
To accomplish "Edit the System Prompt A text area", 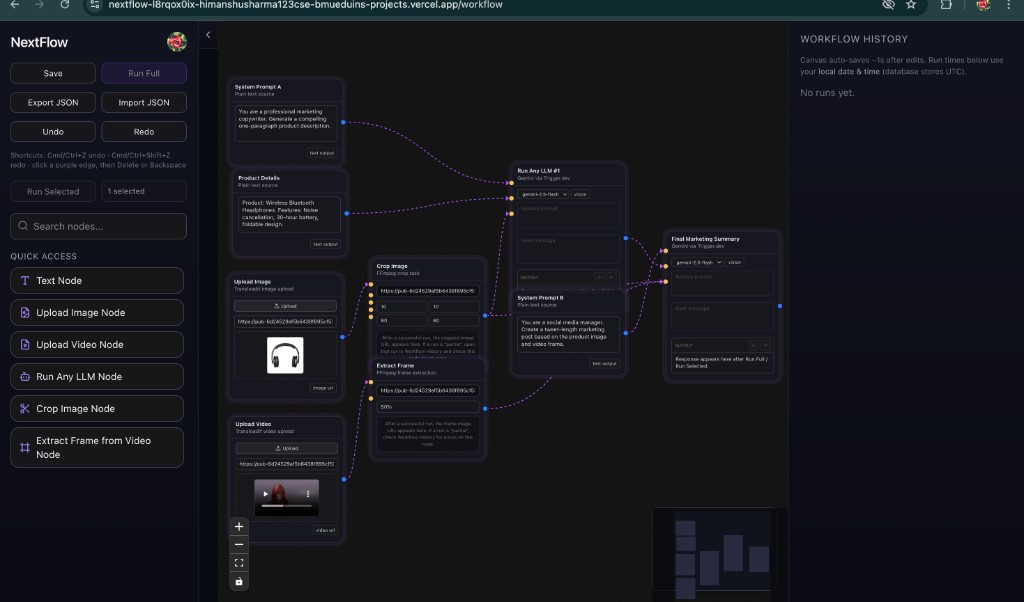I will (285, 123).
